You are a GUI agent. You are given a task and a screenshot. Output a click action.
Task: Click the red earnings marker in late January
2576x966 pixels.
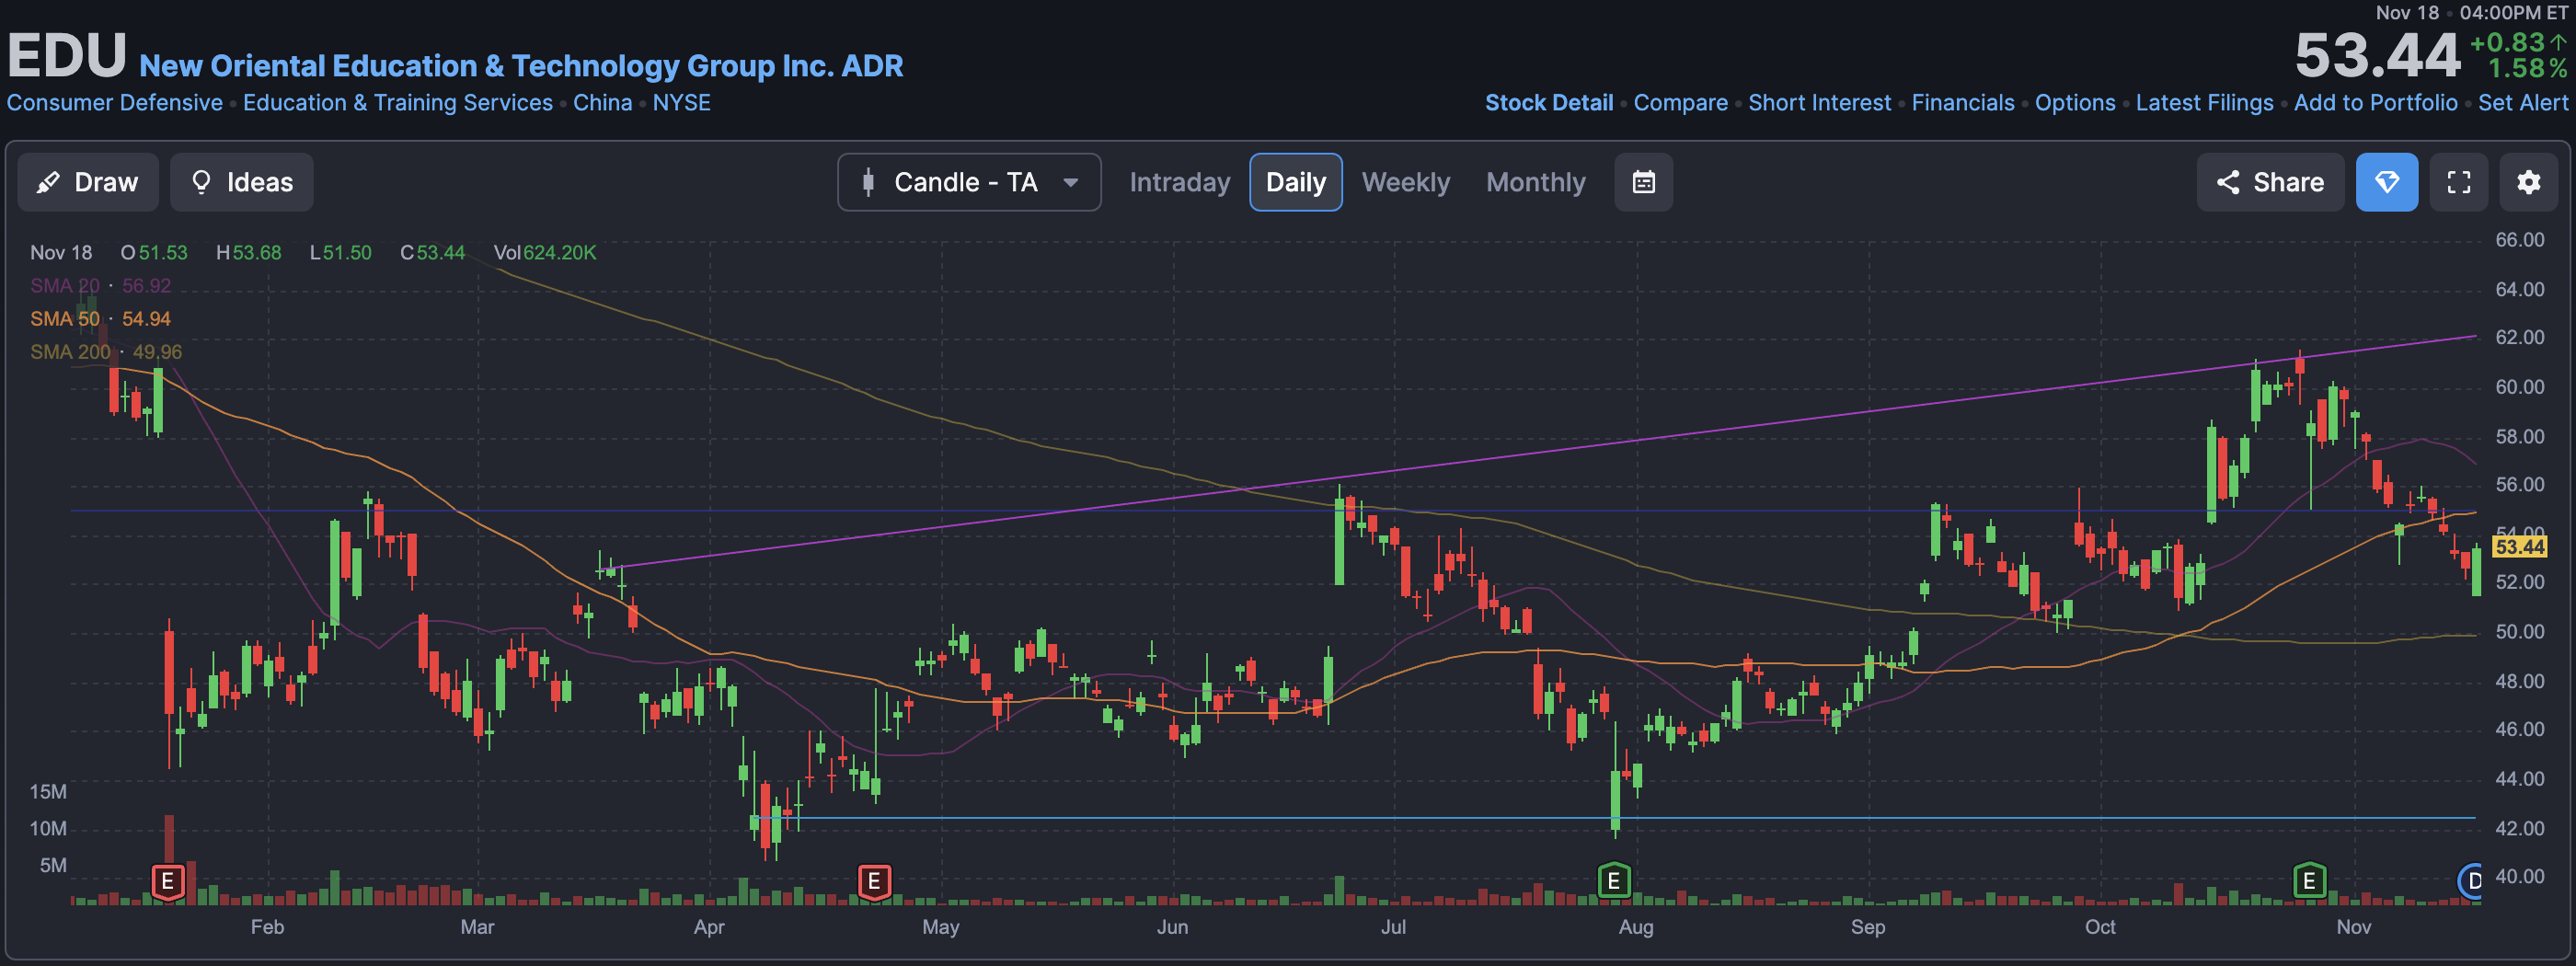168,881
